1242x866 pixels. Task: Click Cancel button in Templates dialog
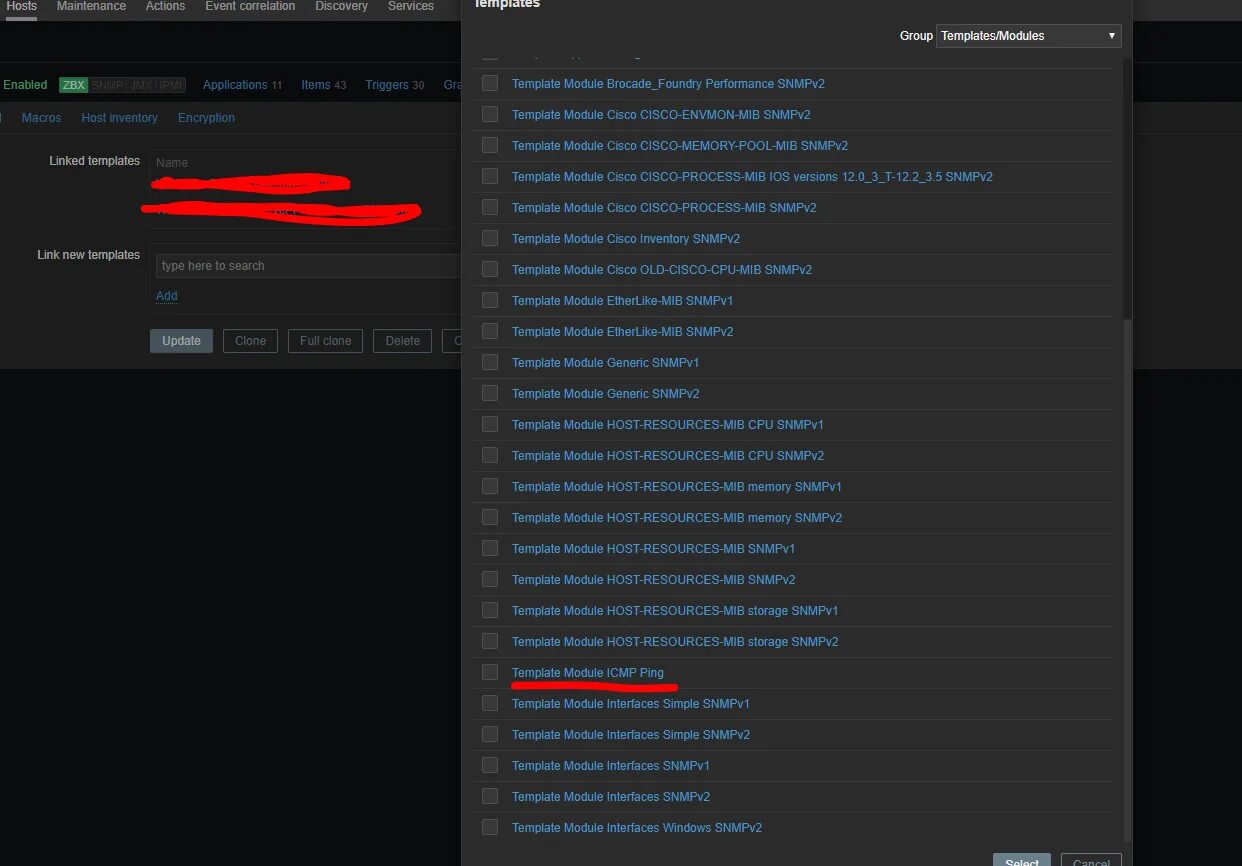point(1091,860)
